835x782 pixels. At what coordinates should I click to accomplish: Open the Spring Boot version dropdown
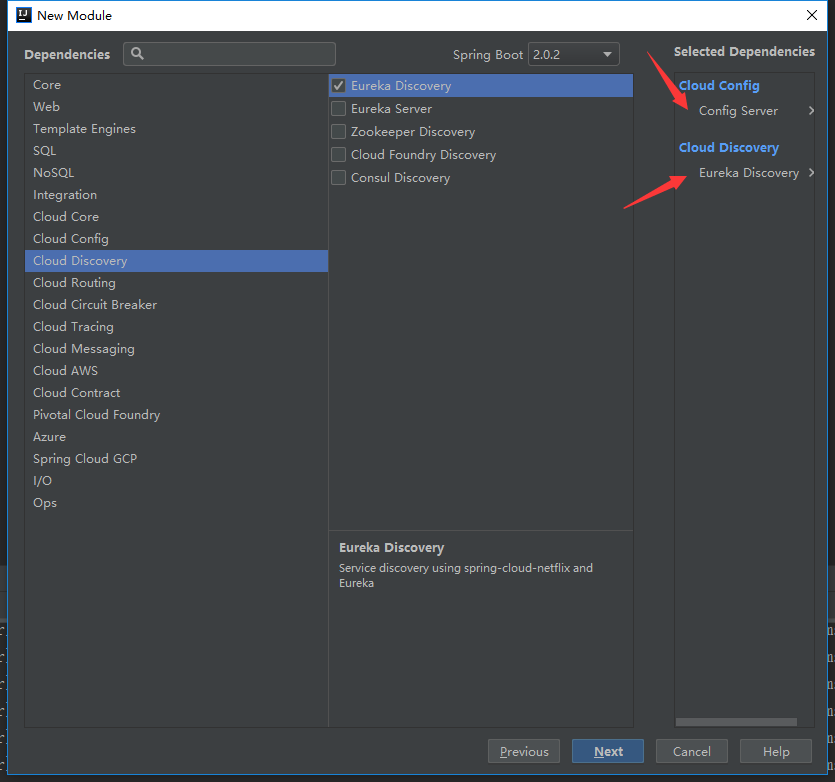(x=574, y=54)
